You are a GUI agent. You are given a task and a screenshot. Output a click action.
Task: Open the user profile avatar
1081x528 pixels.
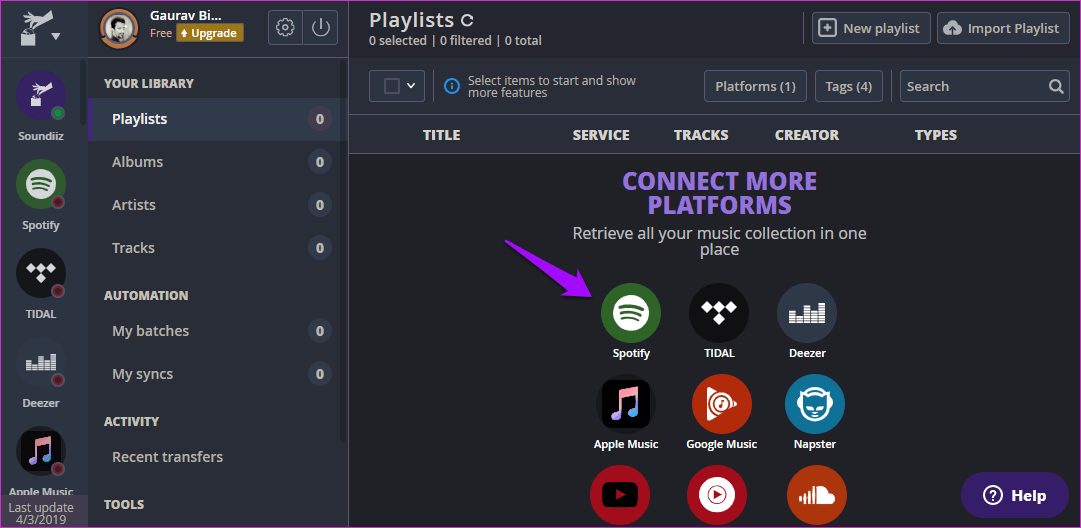point(119,29)
